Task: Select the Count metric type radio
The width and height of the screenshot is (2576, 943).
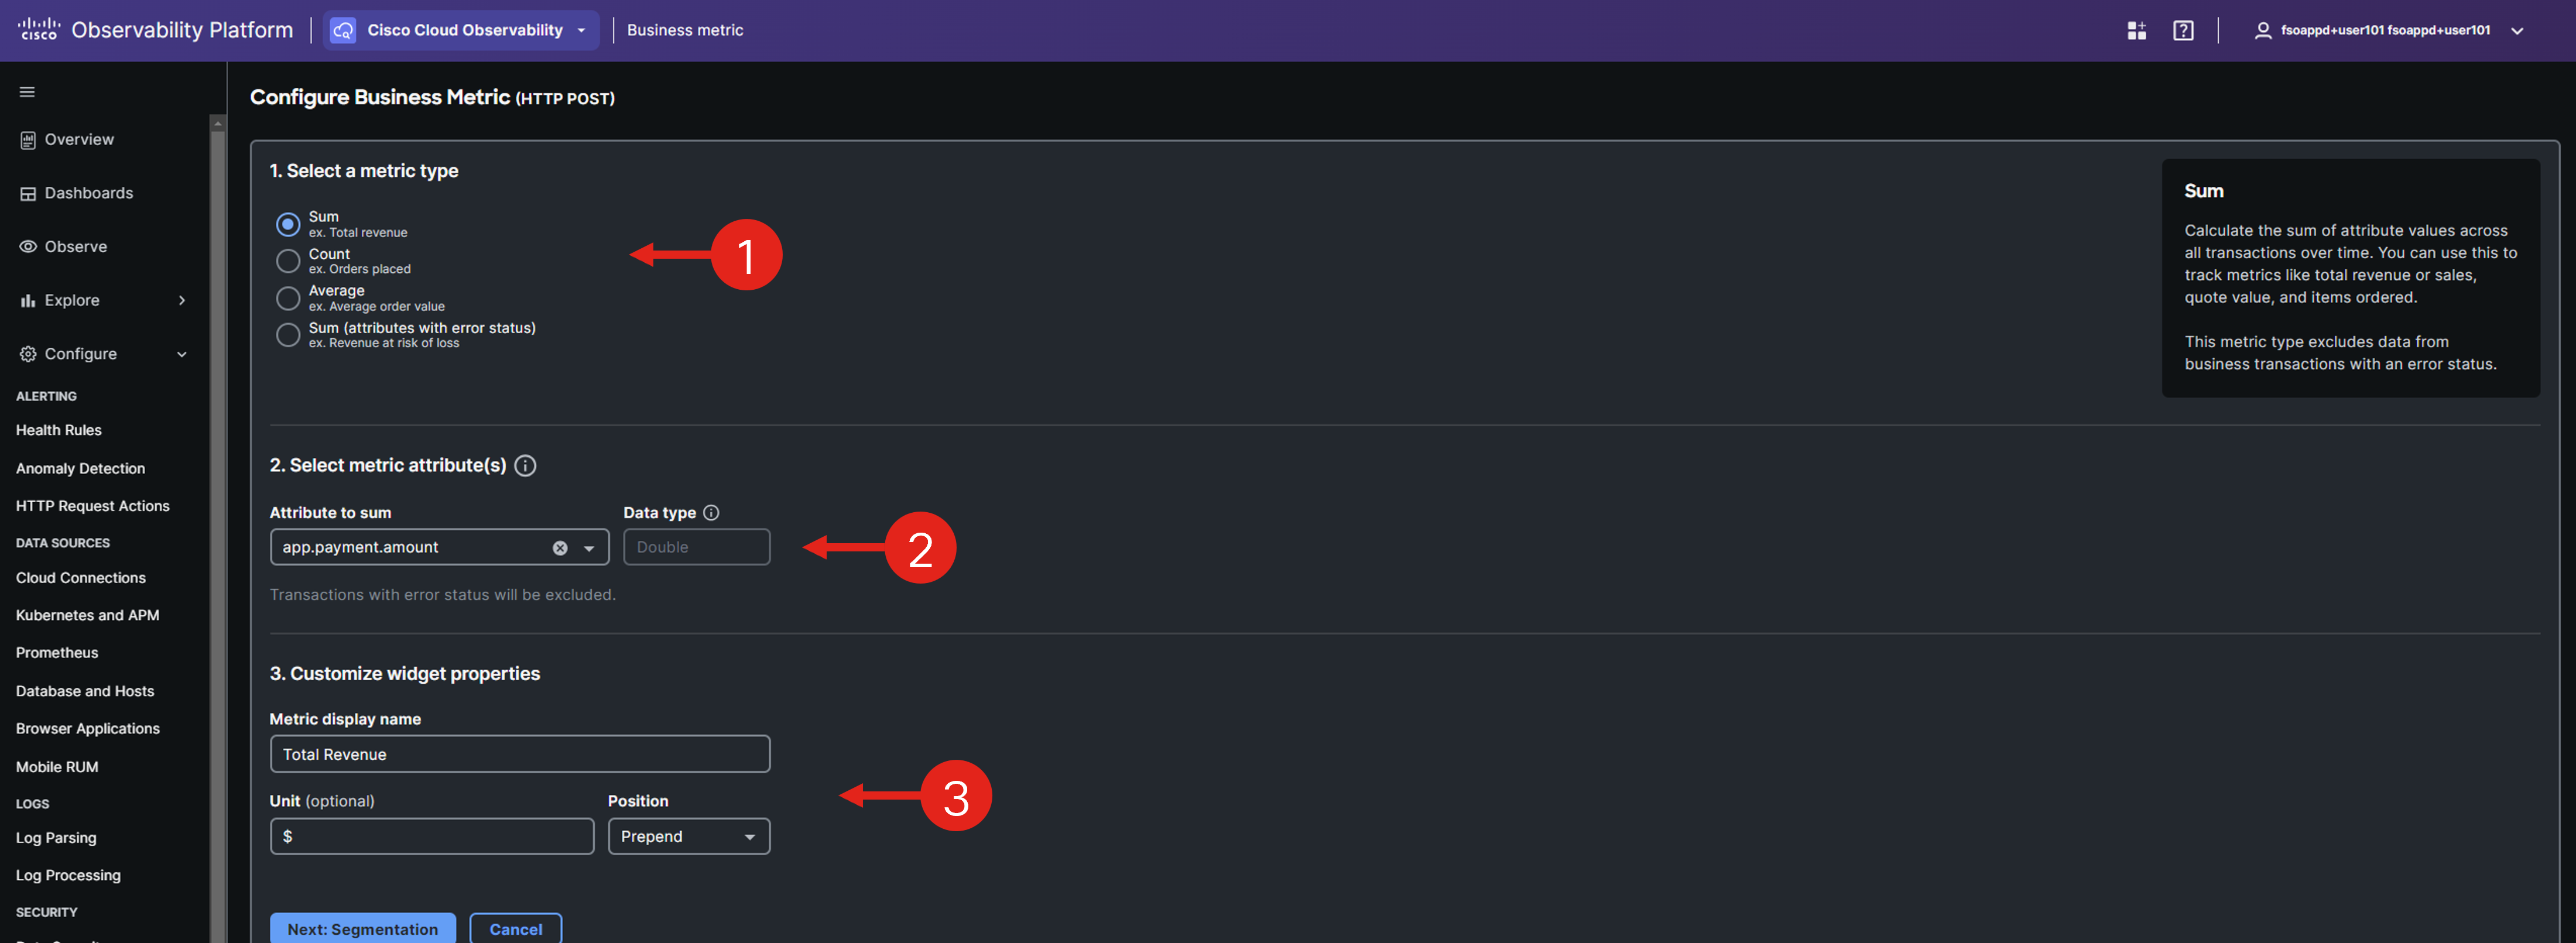Action: [x=288, y=262]
